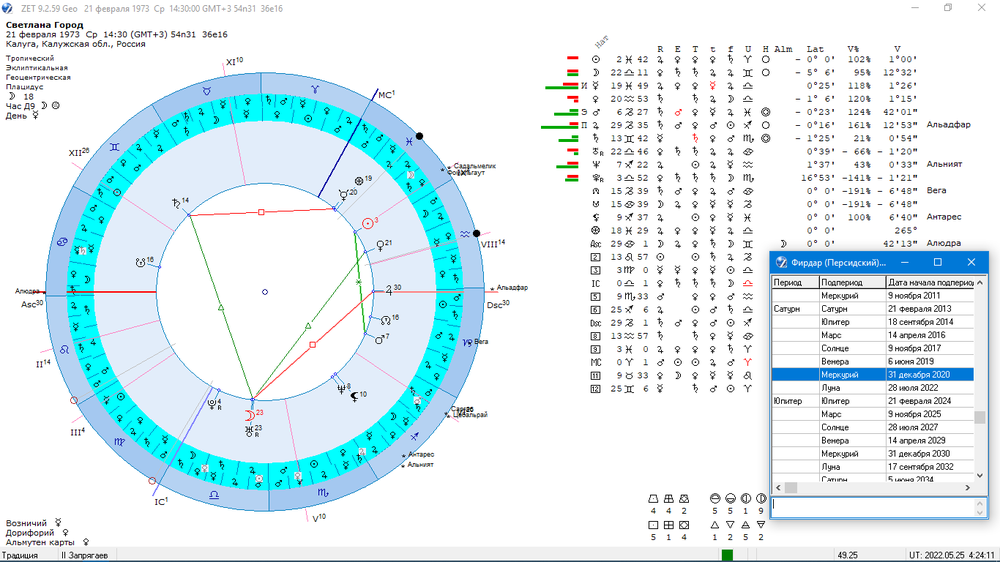The height and width of the screenshot is (562, 1000).
Task: Select the red Sun glyph in the chart
Action: [x=367, y=223]
